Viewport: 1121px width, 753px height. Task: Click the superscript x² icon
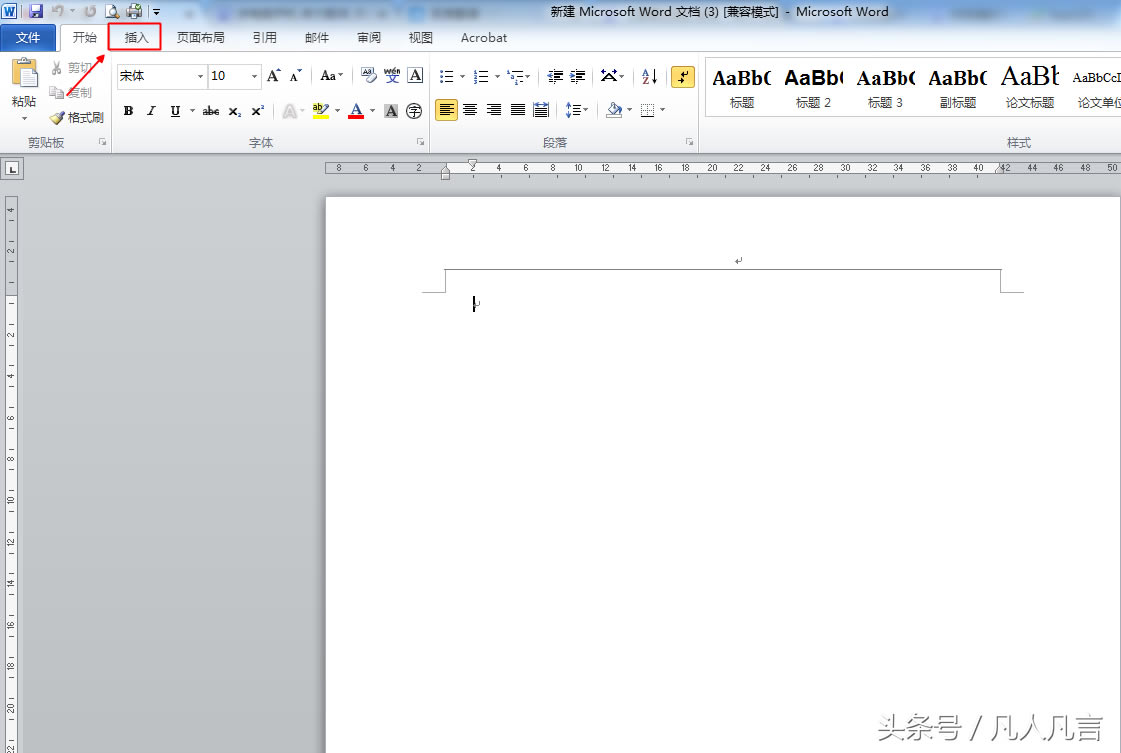click(257, 111)
